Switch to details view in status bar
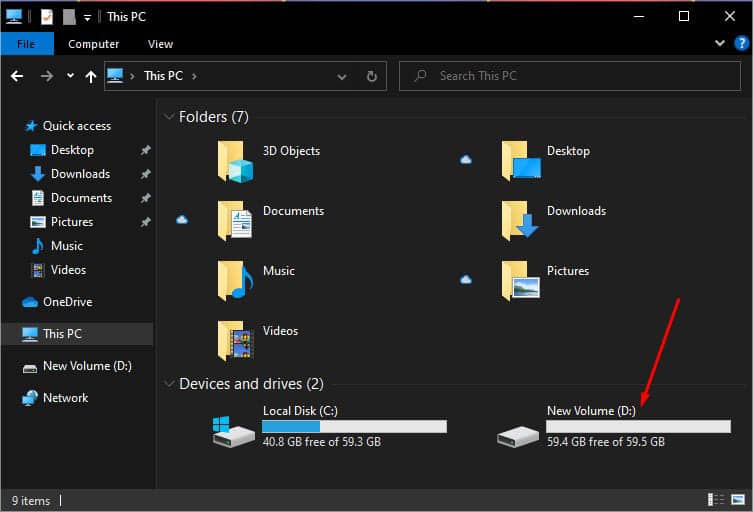This screenshot has height=512, width=753. [716, 500]
